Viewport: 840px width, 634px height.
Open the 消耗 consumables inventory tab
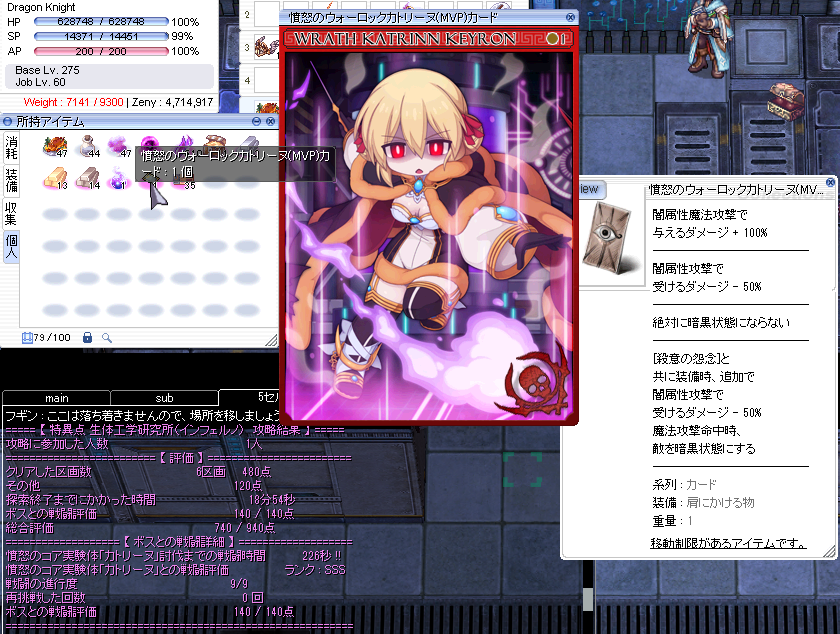[11, 148]
